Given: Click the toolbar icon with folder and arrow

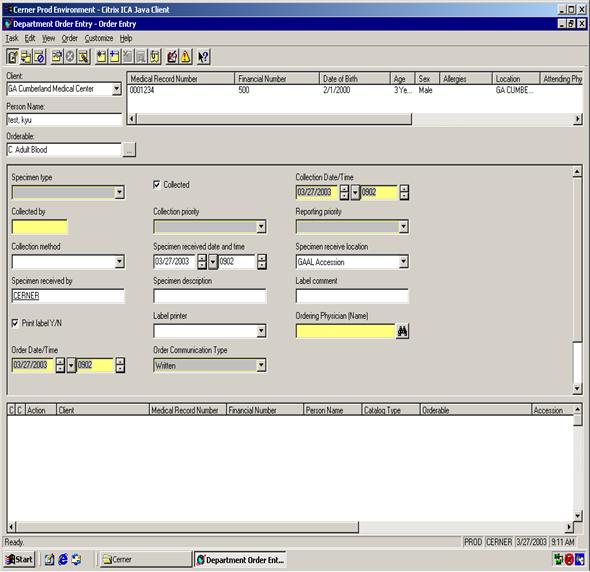Looking at the screenshot, I should click(x=57, y=57).
